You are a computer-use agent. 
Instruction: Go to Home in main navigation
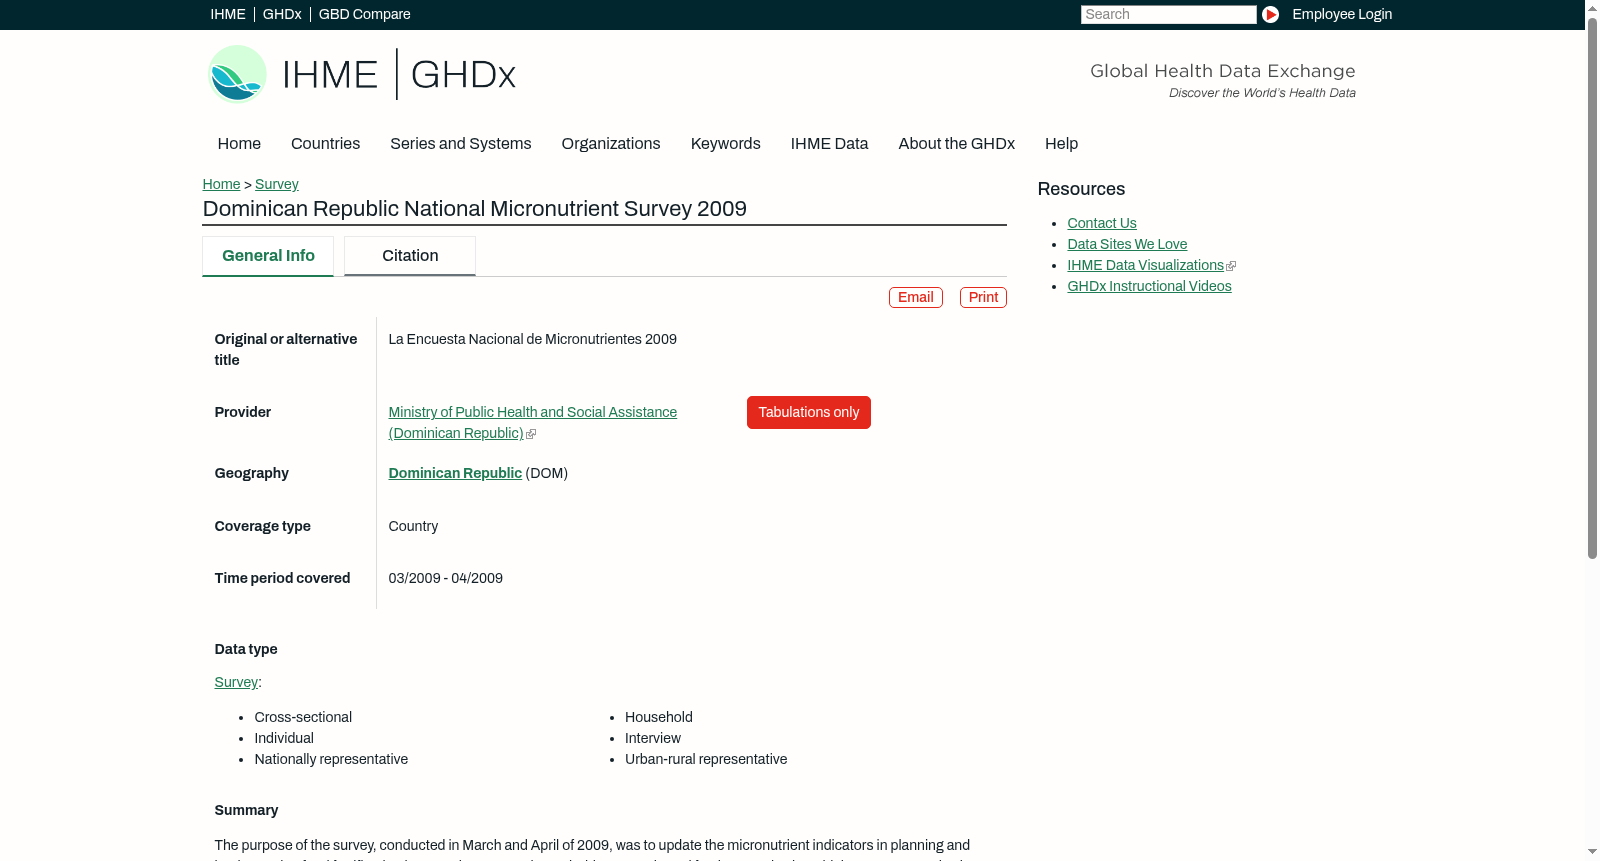[x=239, y=144]
